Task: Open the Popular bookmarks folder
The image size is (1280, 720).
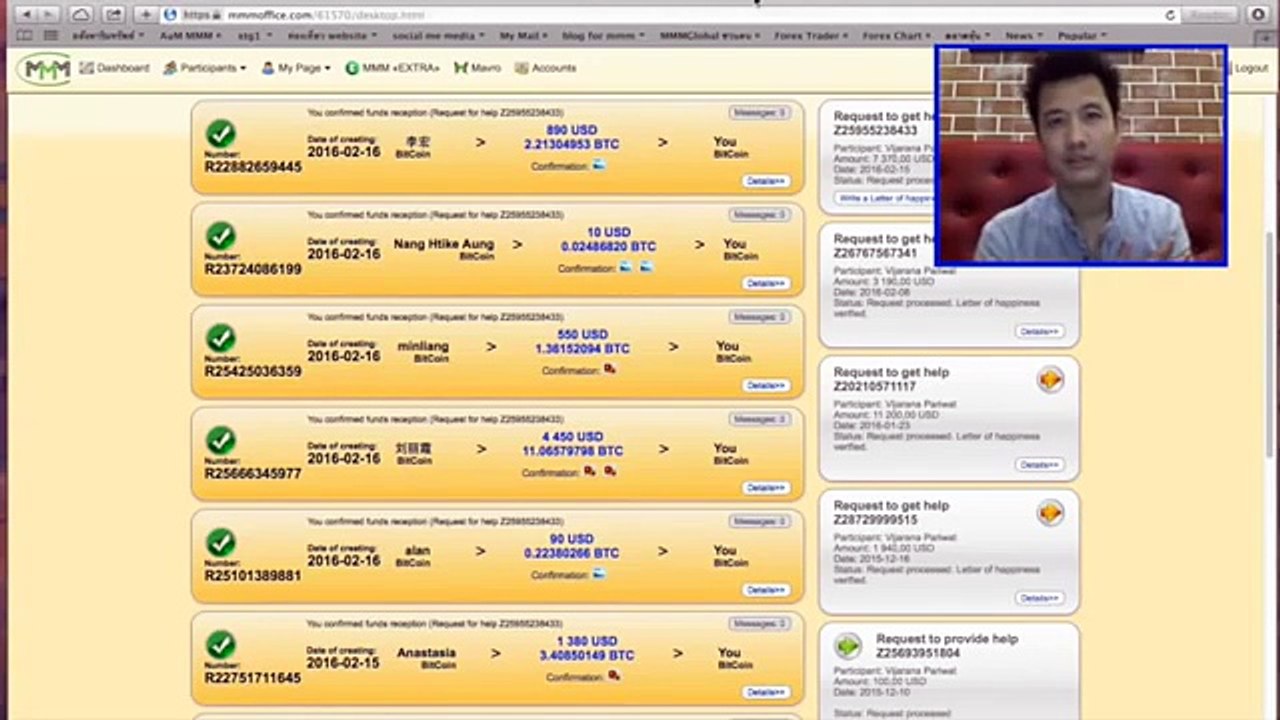Action: [x=1082, y=36]
